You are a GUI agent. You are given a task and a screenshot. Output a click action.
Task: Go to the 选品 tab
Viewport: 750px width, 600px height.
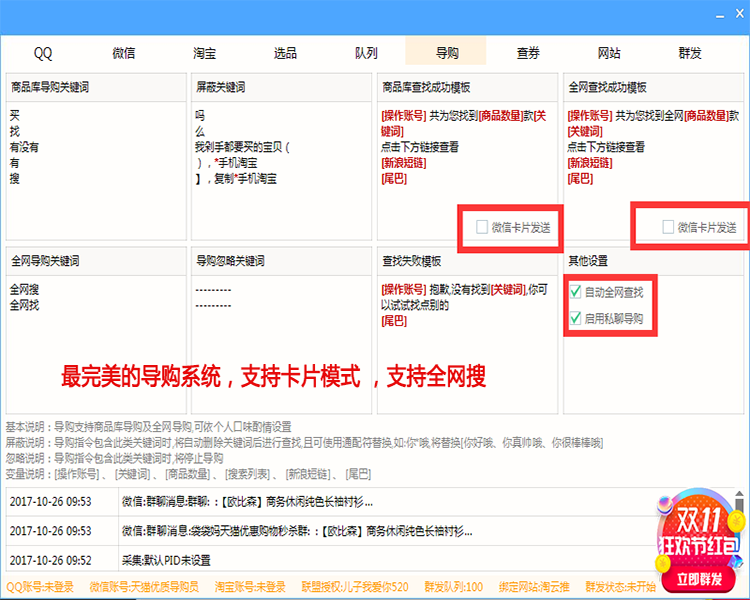(x=285, y=53)
